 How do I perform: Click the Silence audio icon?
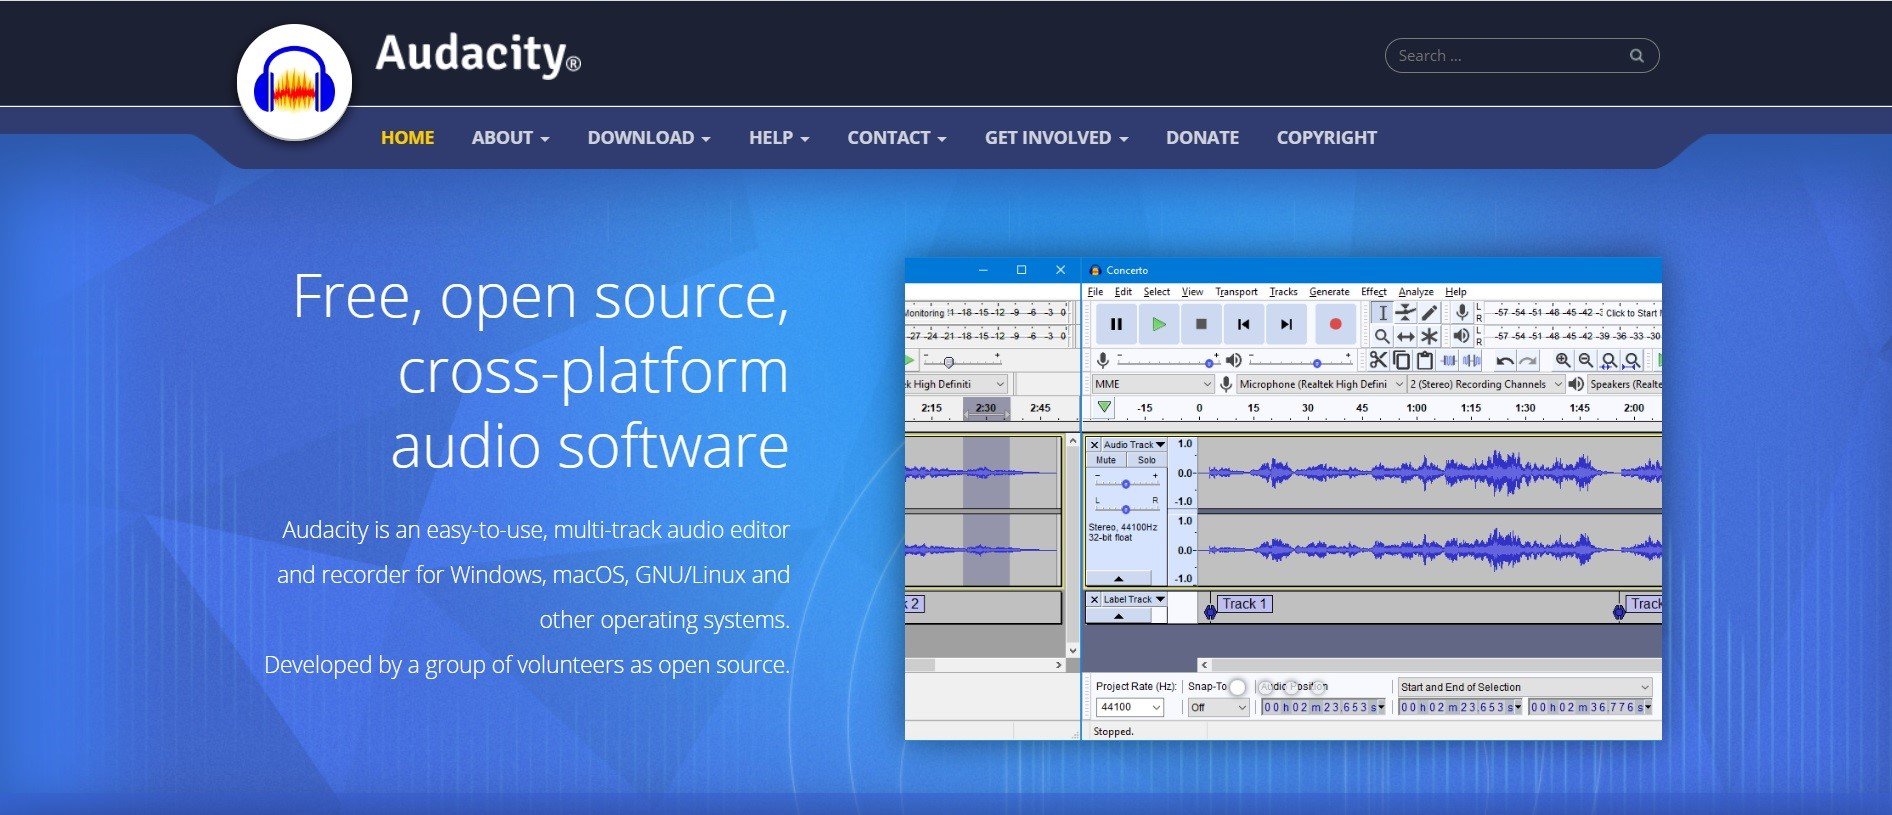[x=1471, y=360]
